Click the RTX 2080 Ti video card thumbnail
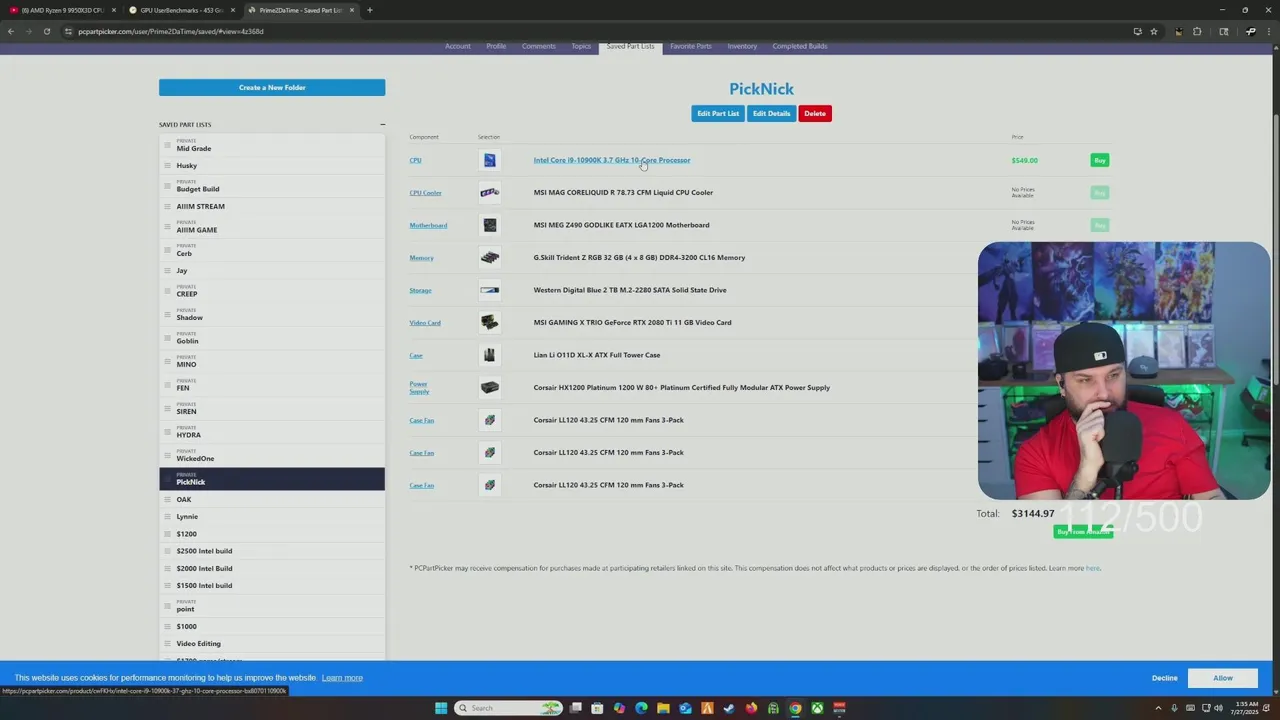The image size is (1280, 720). click(x=489, y=322)
